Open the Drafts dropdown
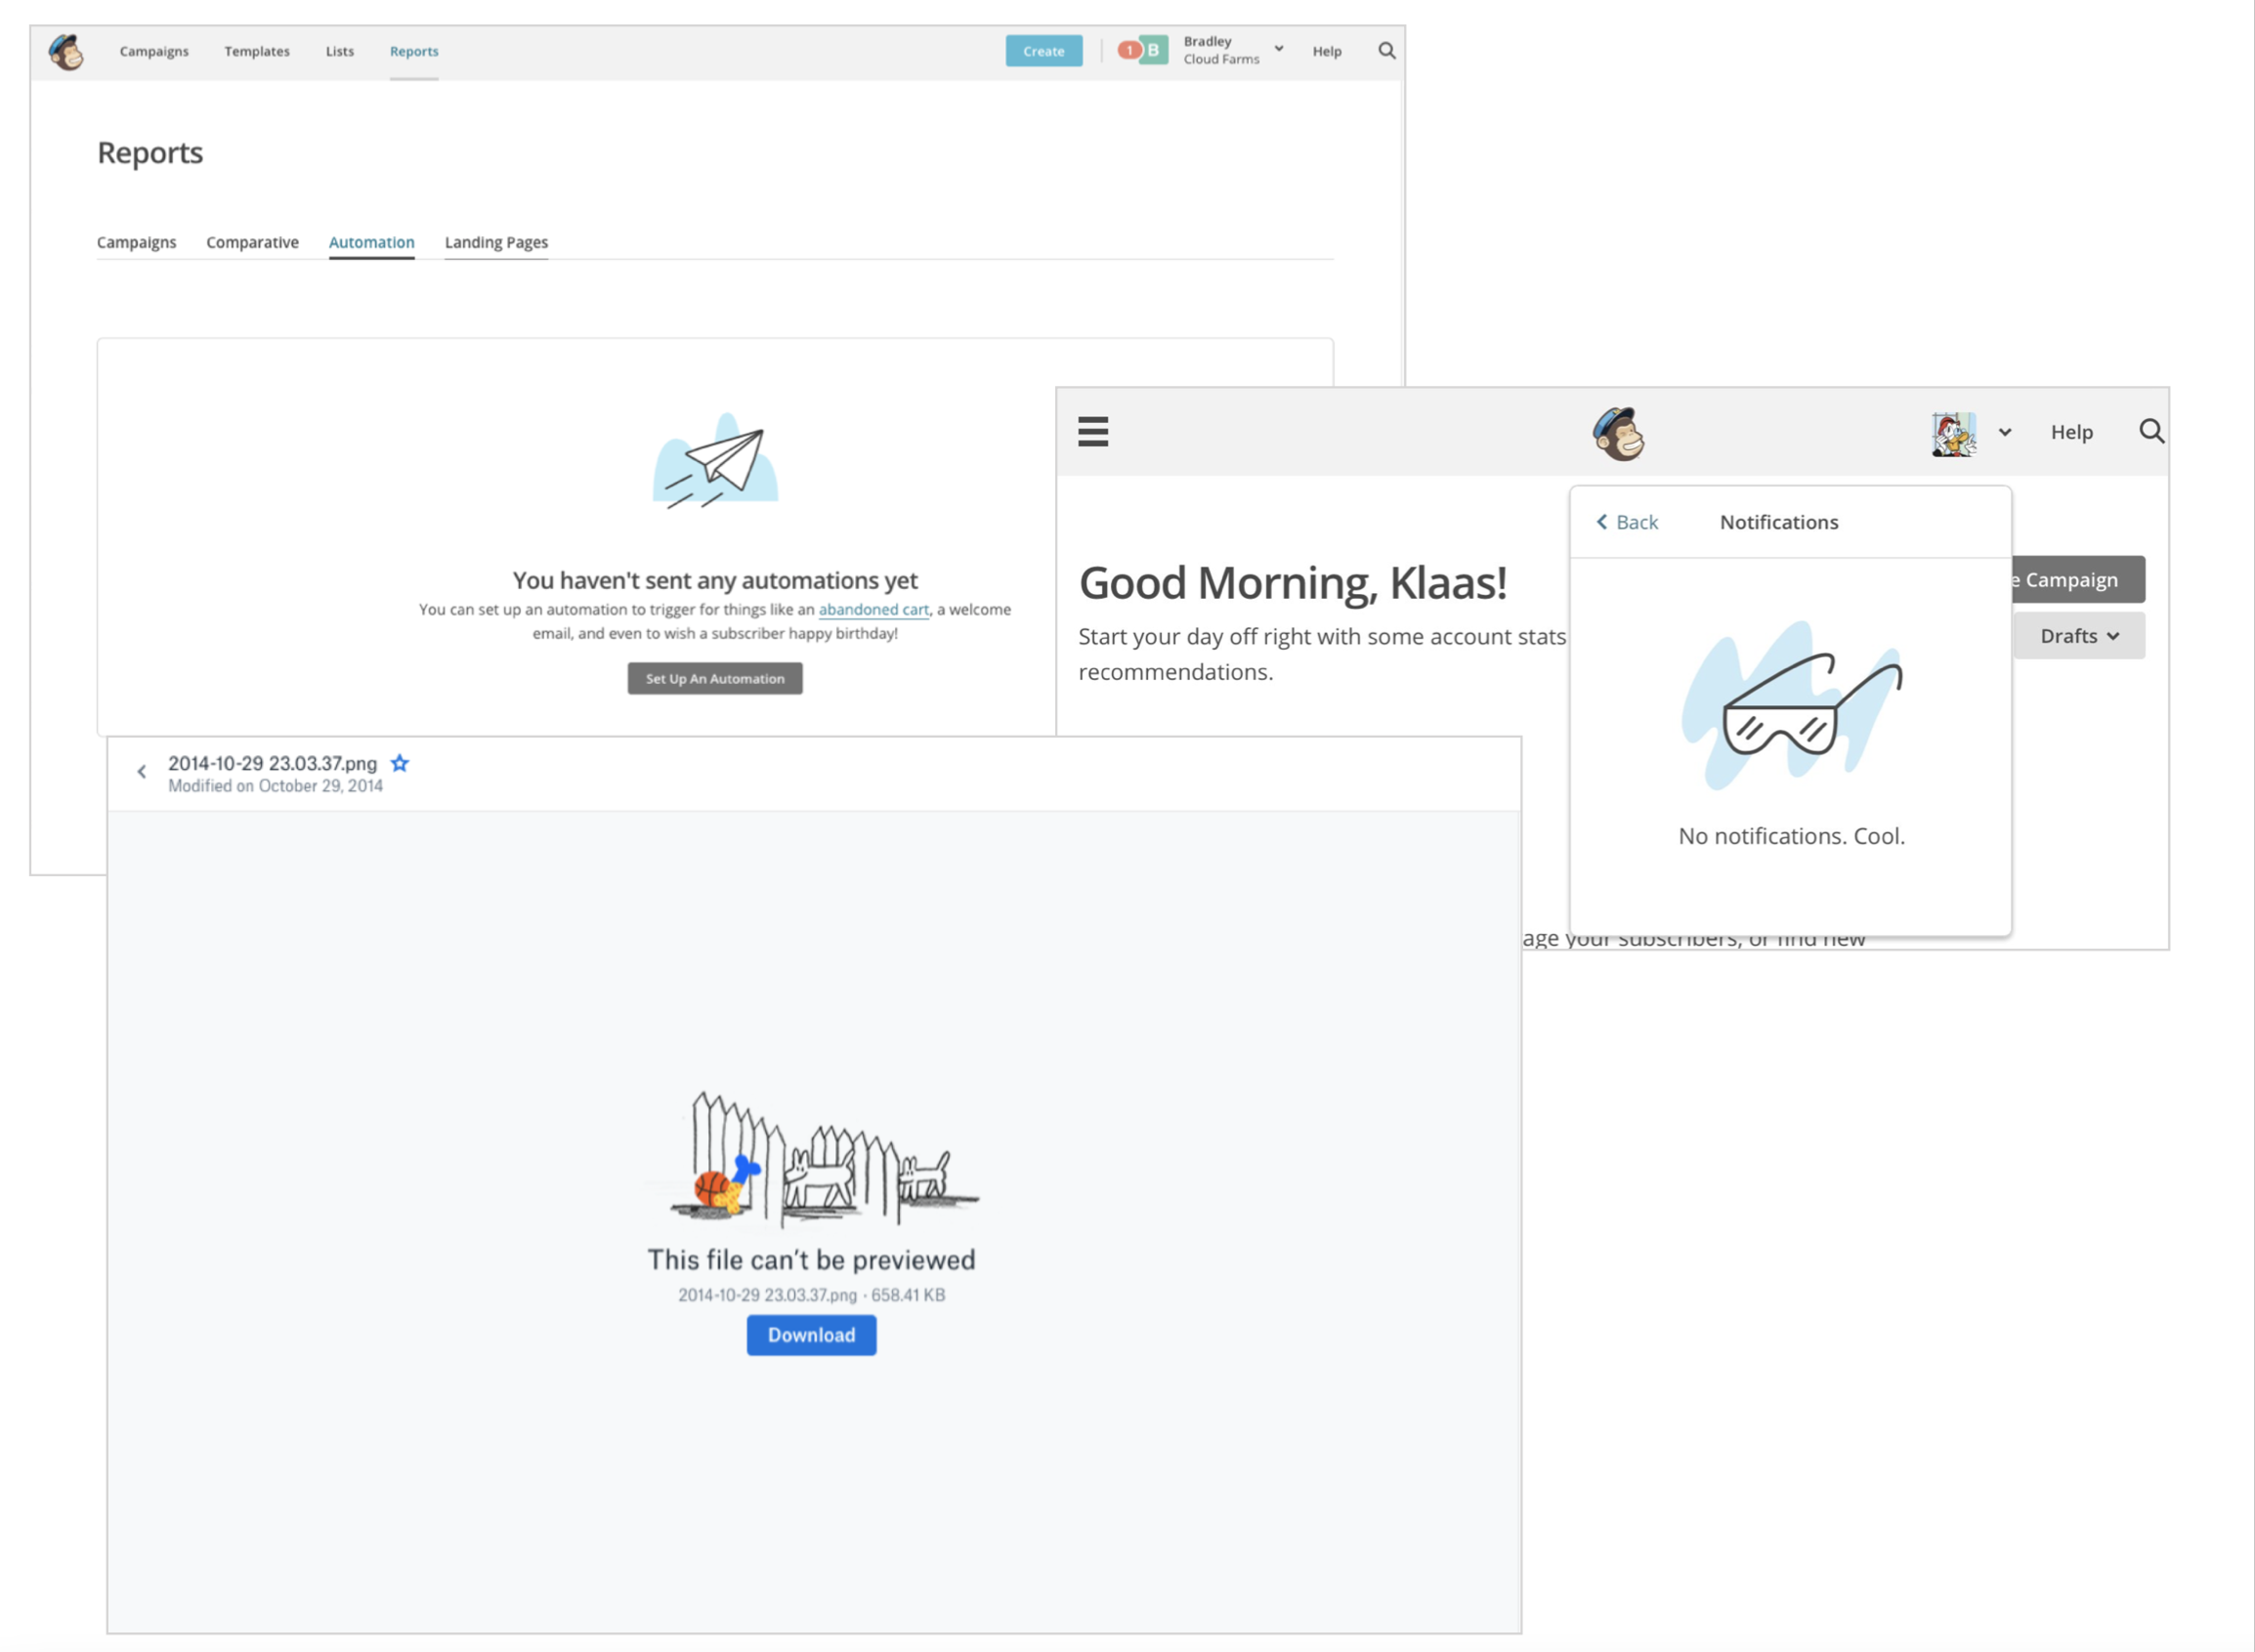2255x1652 pixels. [2078, 636]
